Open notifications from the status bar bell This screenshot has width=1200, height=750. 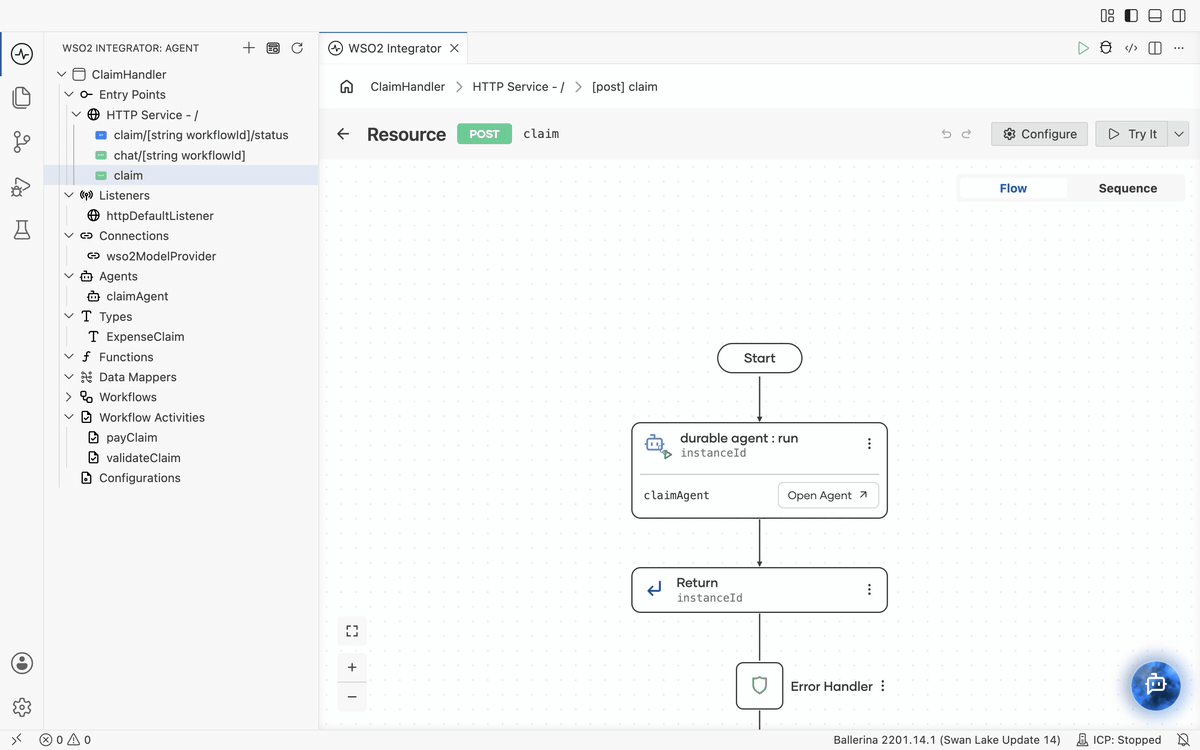click(1182, 740)
